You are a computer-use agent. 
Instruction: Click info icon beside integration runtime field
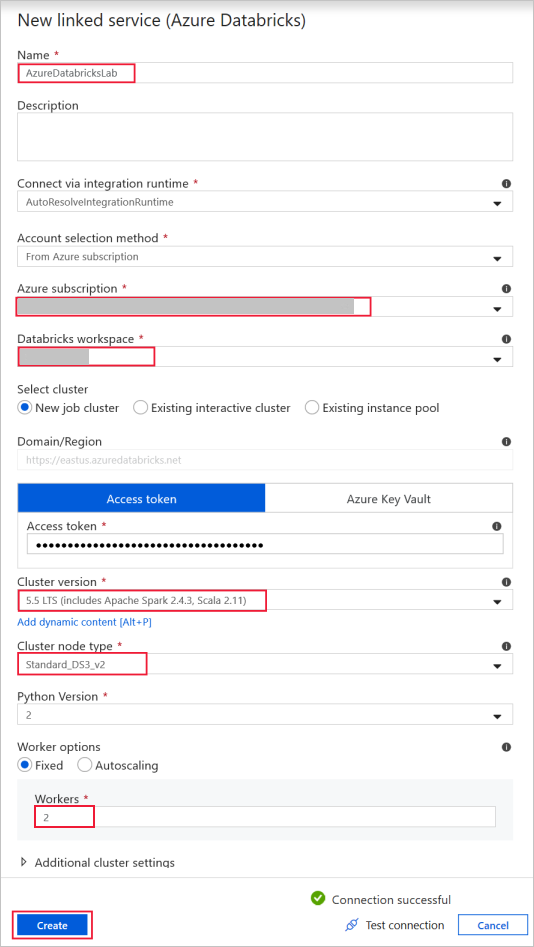click(x=506, y=183)
